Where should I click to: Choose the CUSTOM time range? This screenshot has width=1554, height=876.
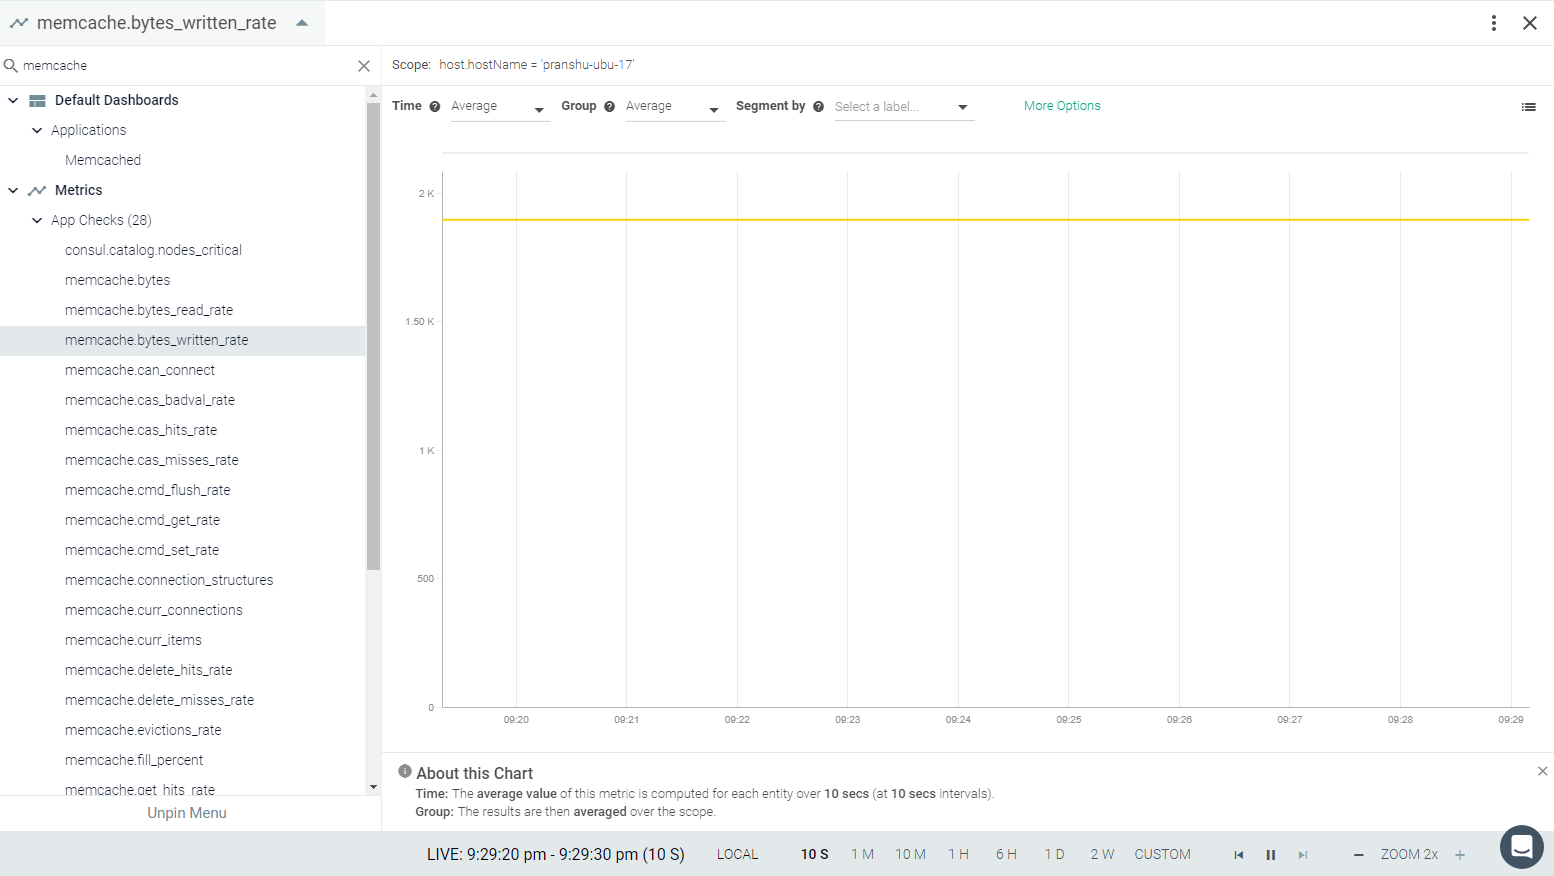[1162, 855]
